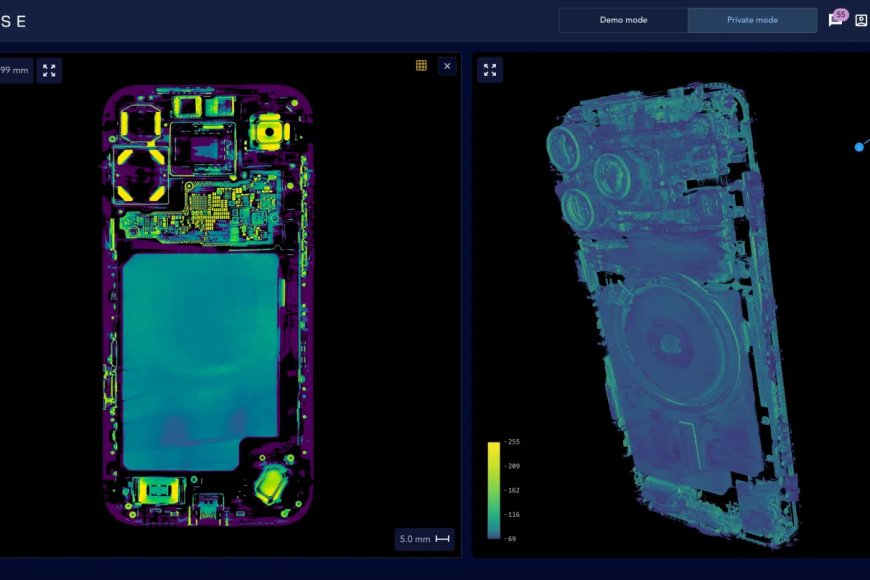Expand the 3D view to fullscreen
The image size is (870, 580).
[490, 70]
